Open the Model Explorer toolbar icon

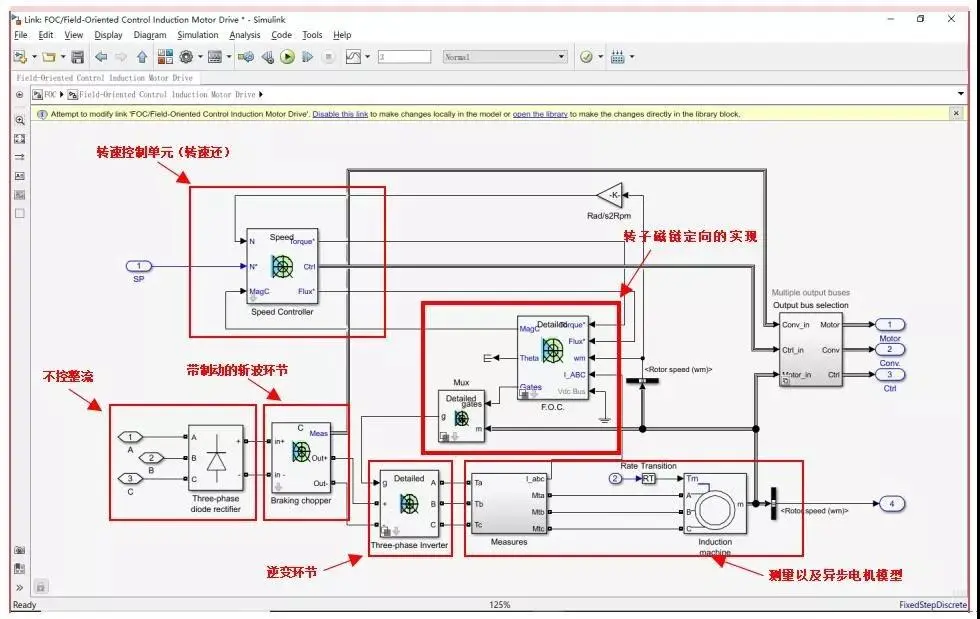click(214, 57)
